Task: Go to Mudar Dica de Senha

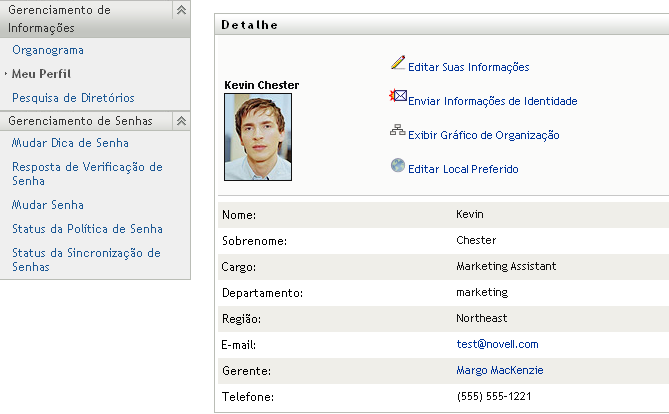Action: tap(70, 143)
